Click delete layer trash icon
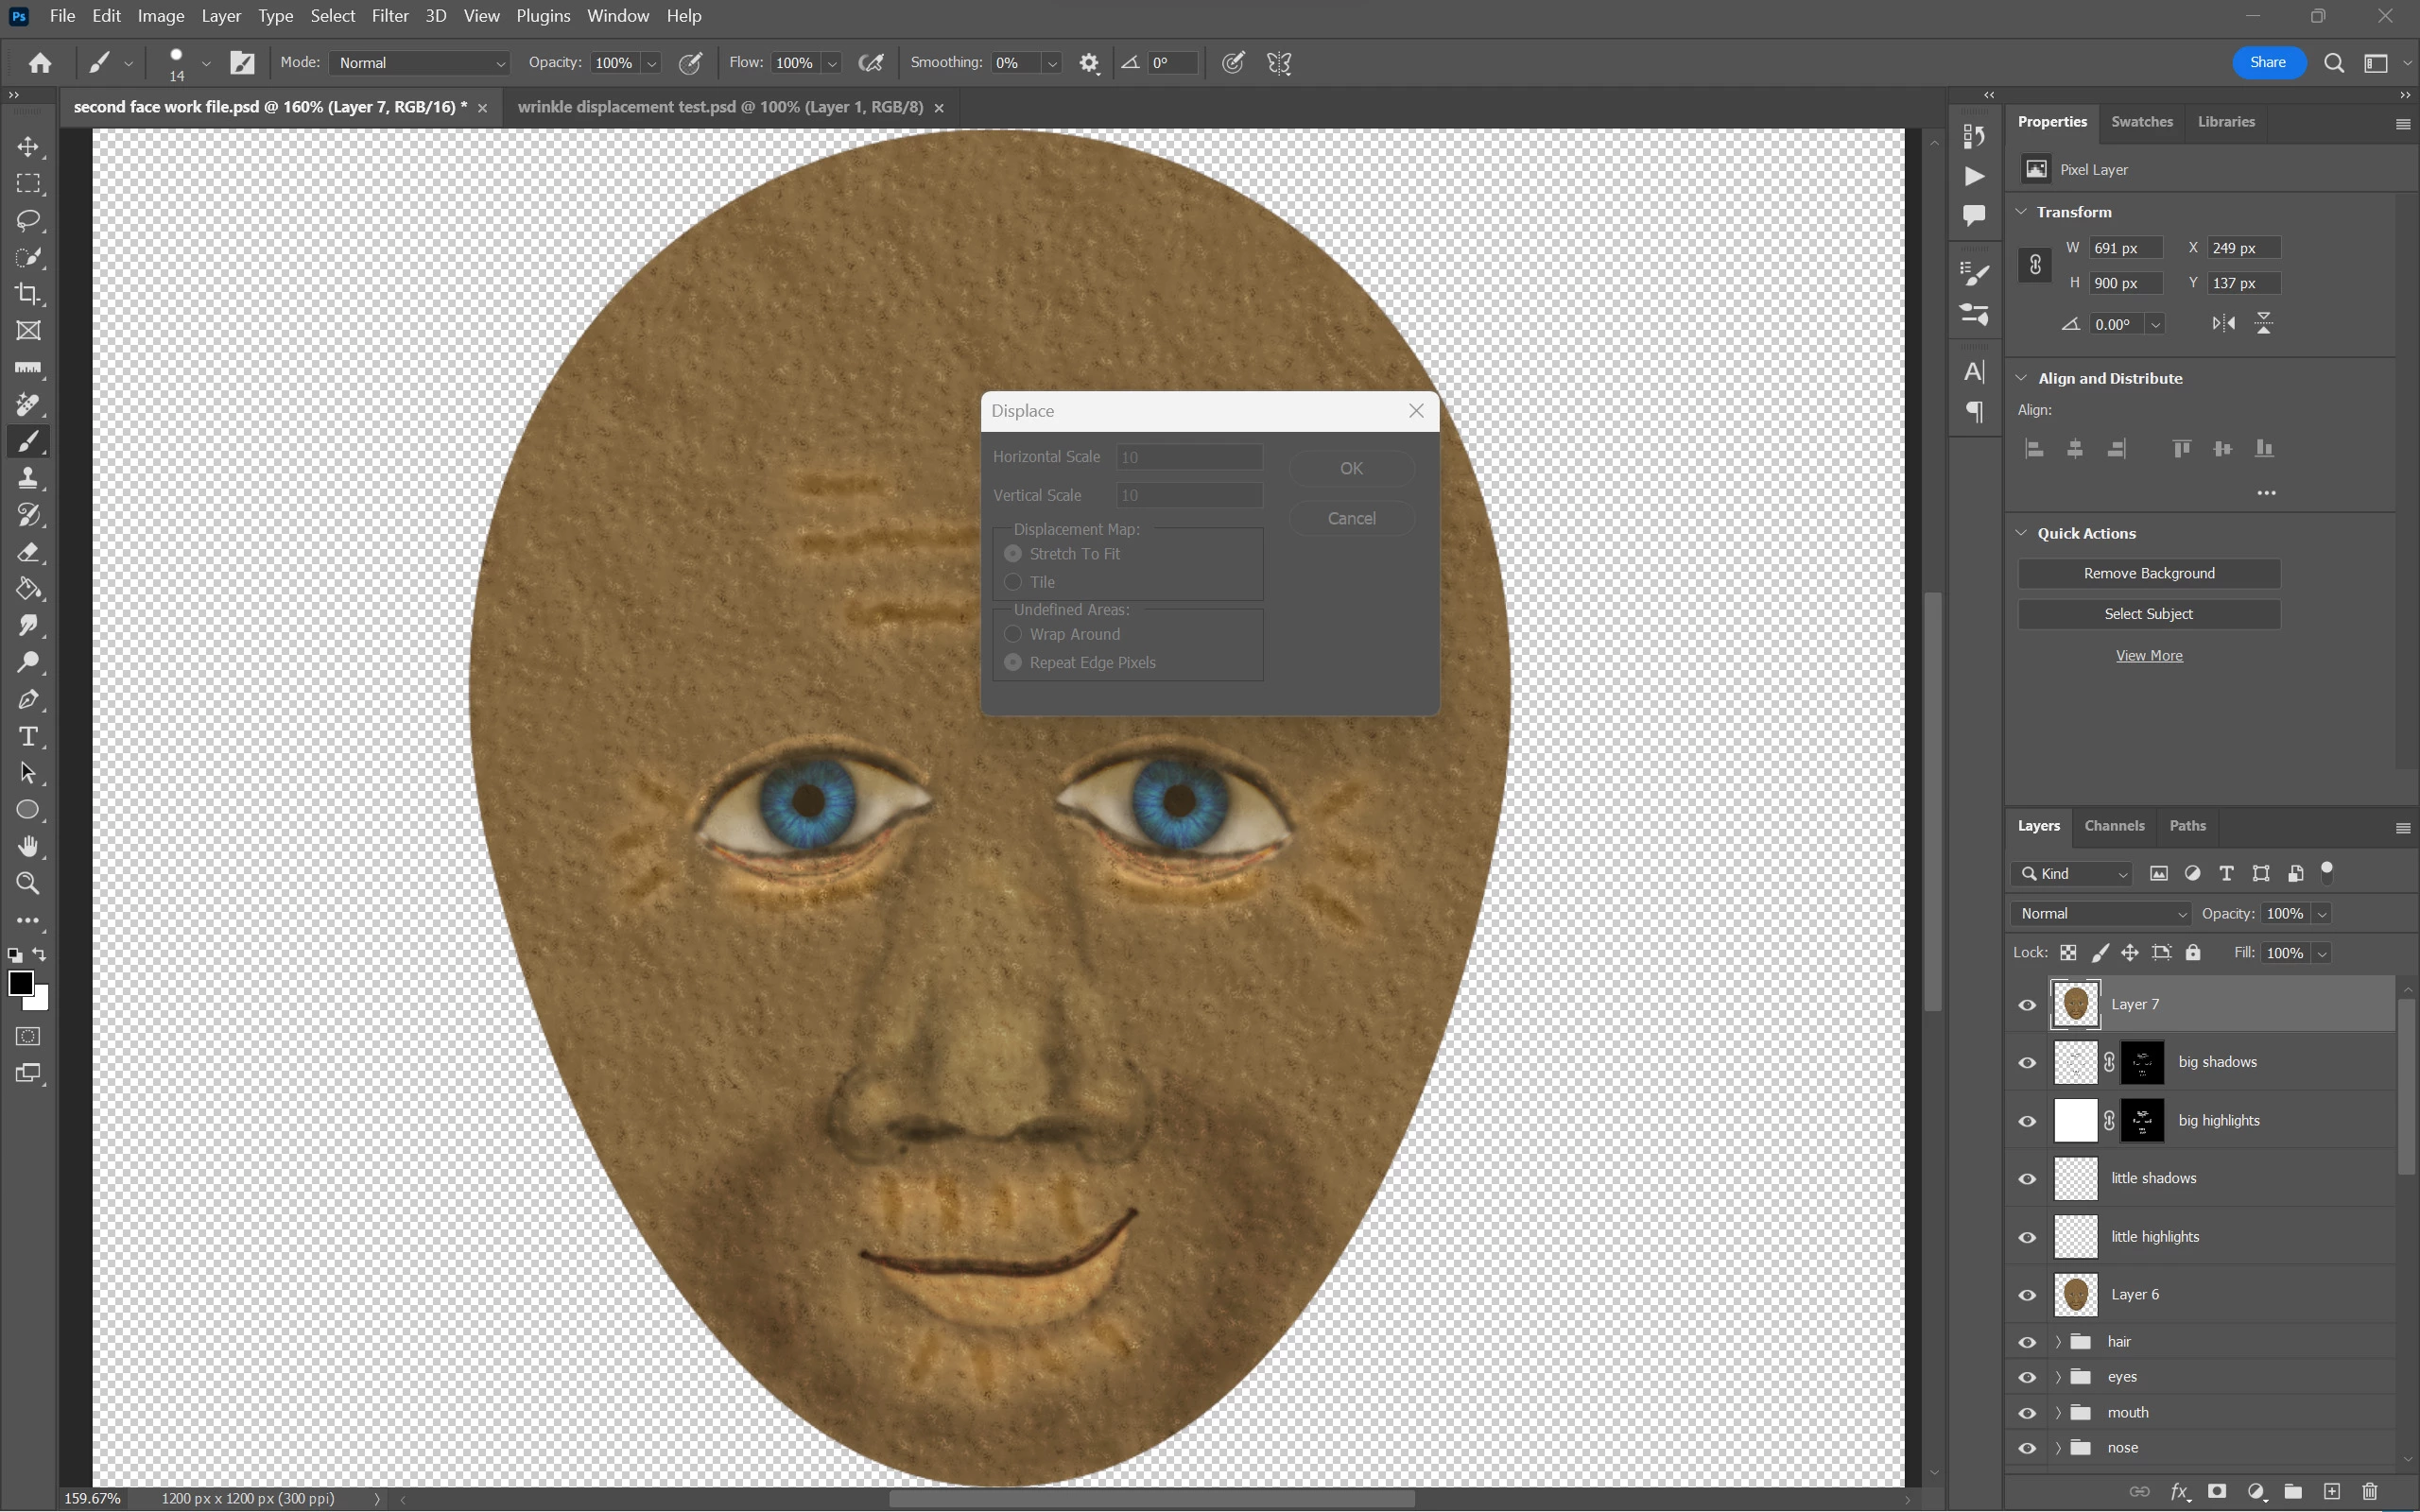 [x=2369, y=1491]
